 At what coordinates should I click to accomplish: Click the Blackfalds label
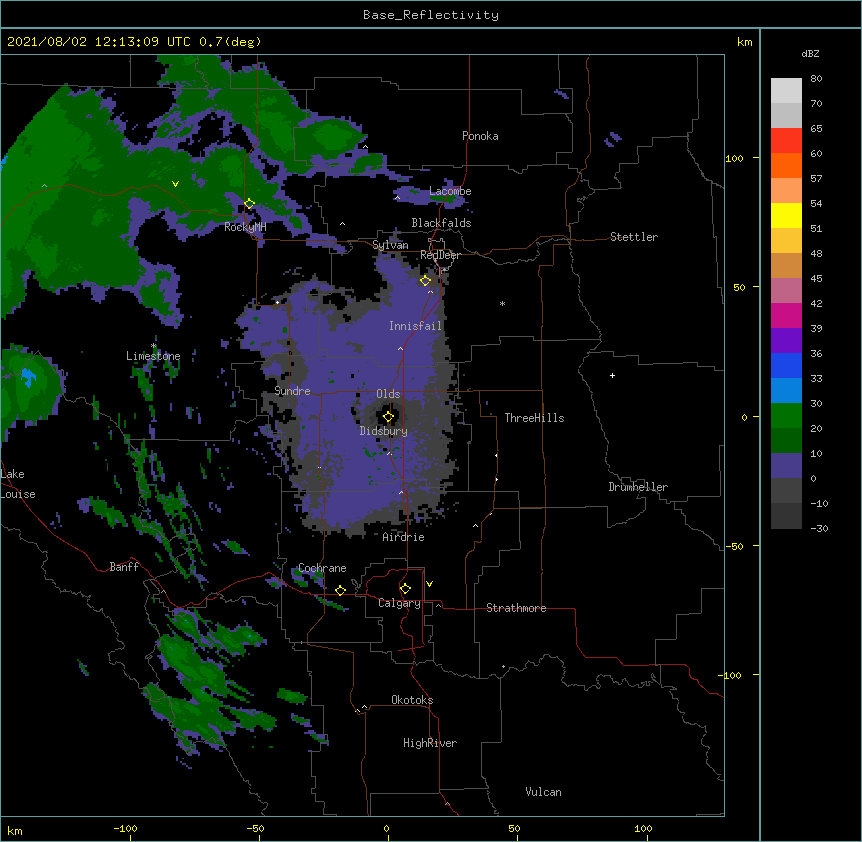pos(441,223)
